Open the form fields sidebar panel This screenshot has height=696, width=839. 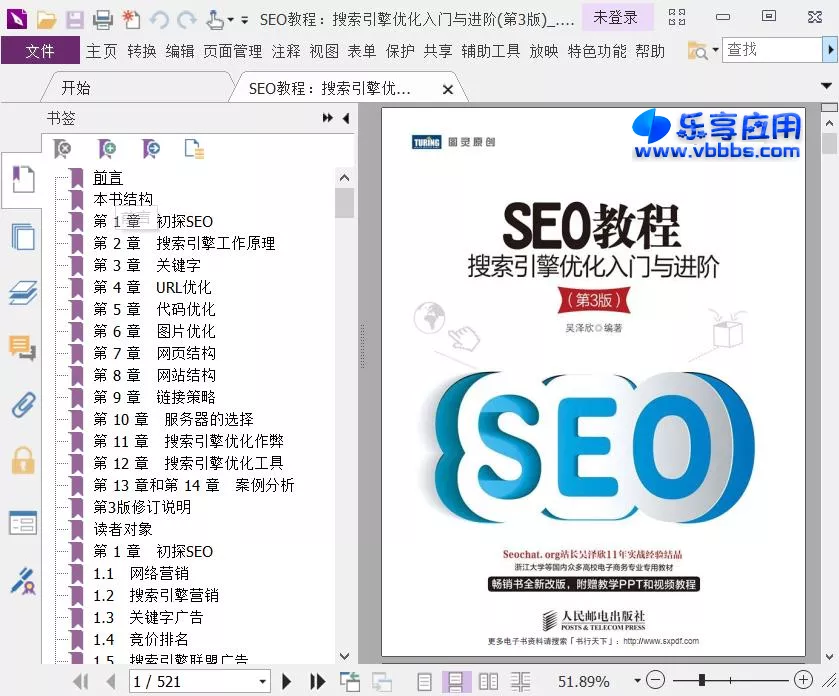pos(23,523)
